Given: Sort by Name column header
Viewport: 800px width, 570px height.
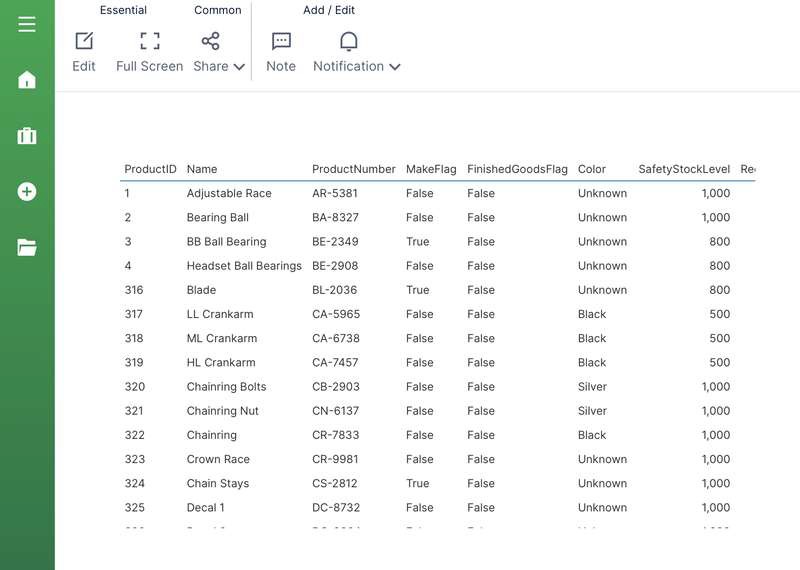Looking at the screenshot, I should [x=202, y=169].
